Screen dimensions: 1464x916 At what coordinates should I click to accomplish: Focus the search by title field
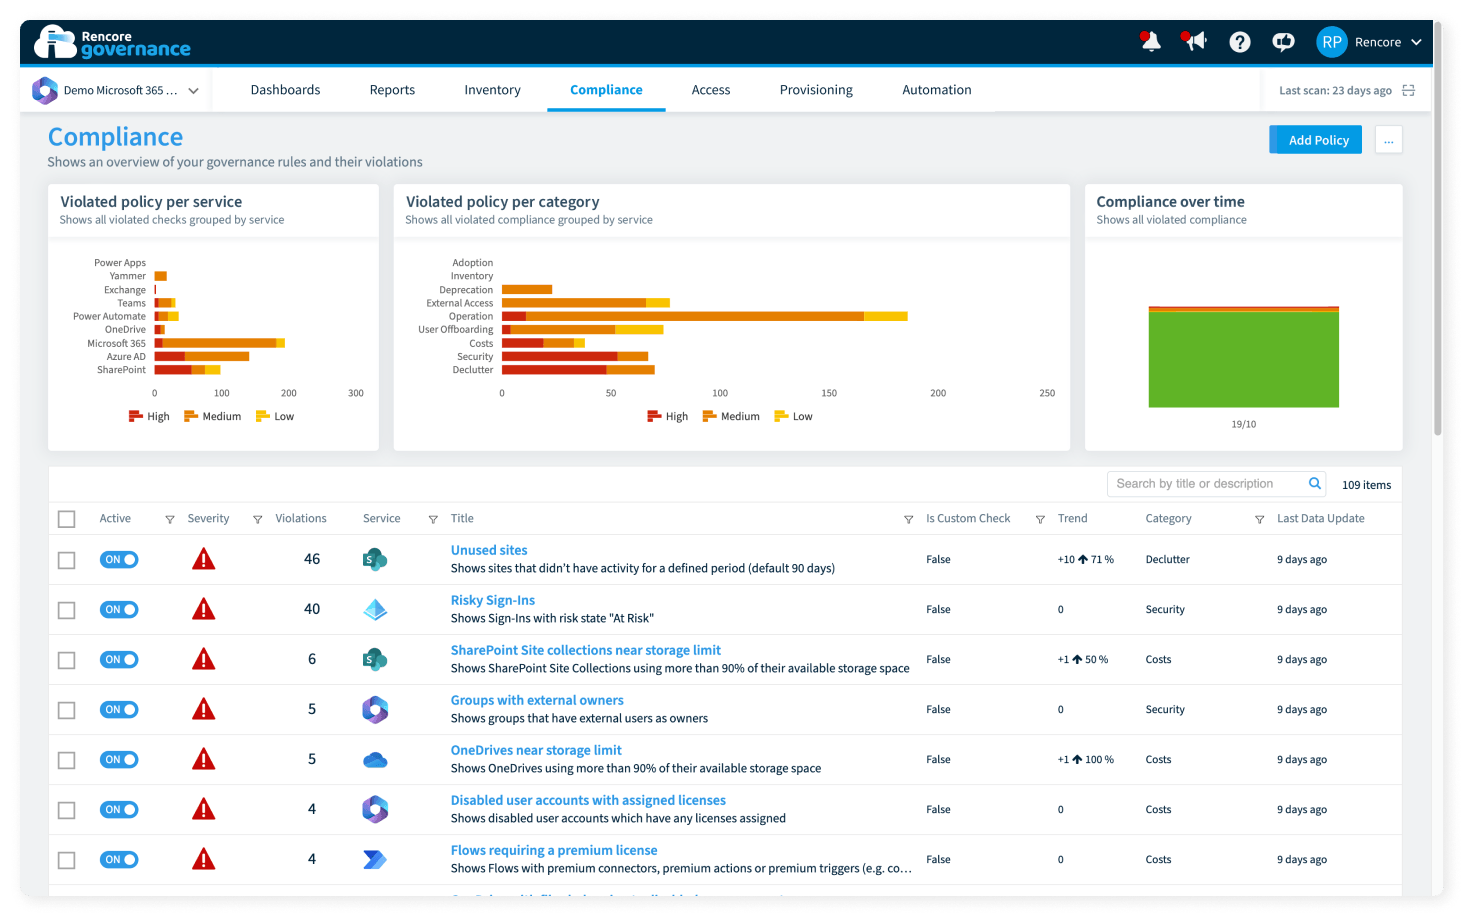click(x=1206, y=484)
